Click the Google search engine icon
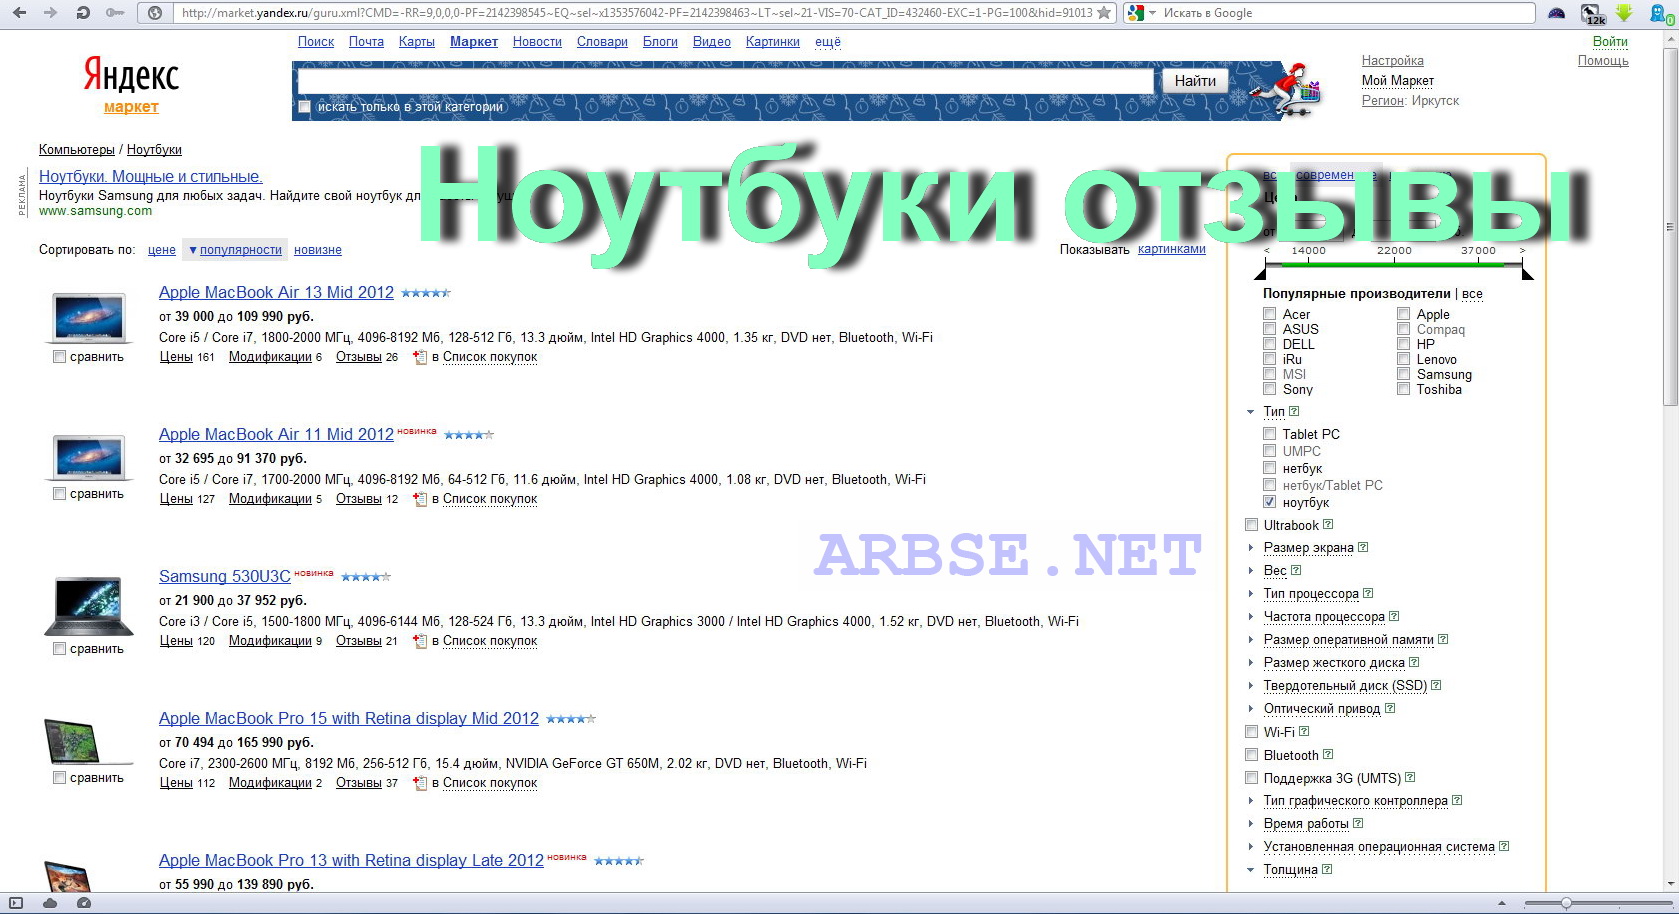Image resolution: width=1679 pixels, height=914 pixels. pyautogui.click(x=1135, y=13)
